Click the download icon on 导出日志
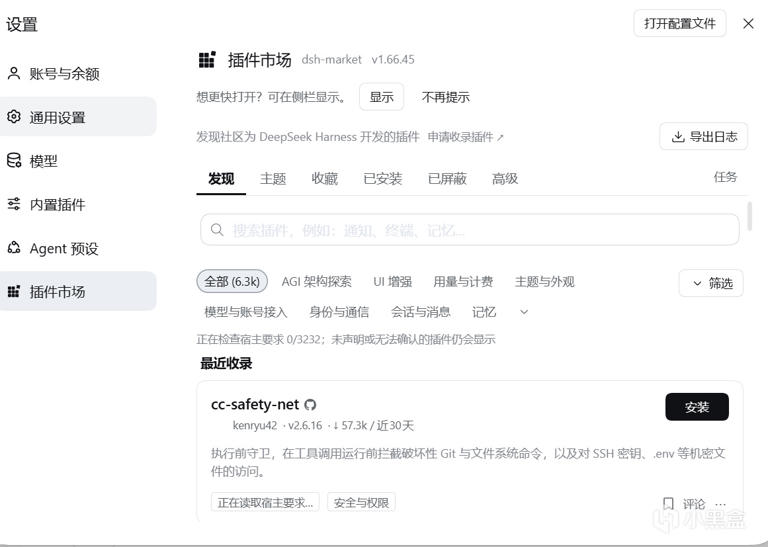Image resolution: width=768 pixels, height=547 pixels. click(x=677, y=137)
